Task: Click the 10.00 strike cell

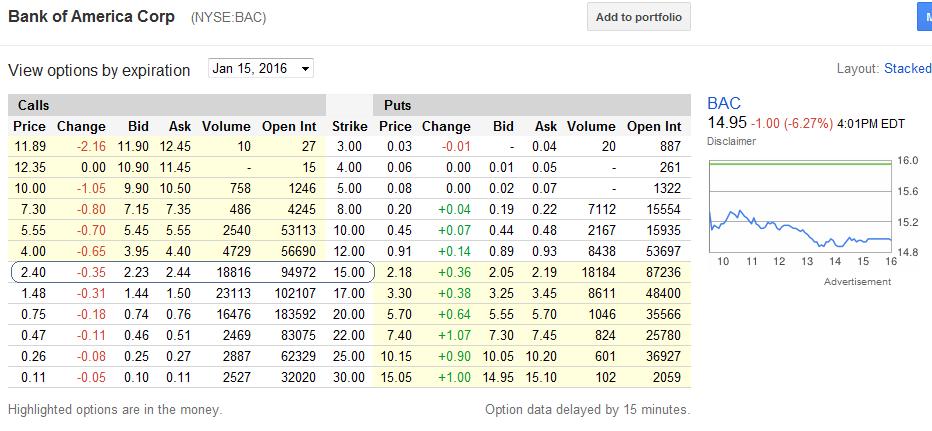Action: 349,230
